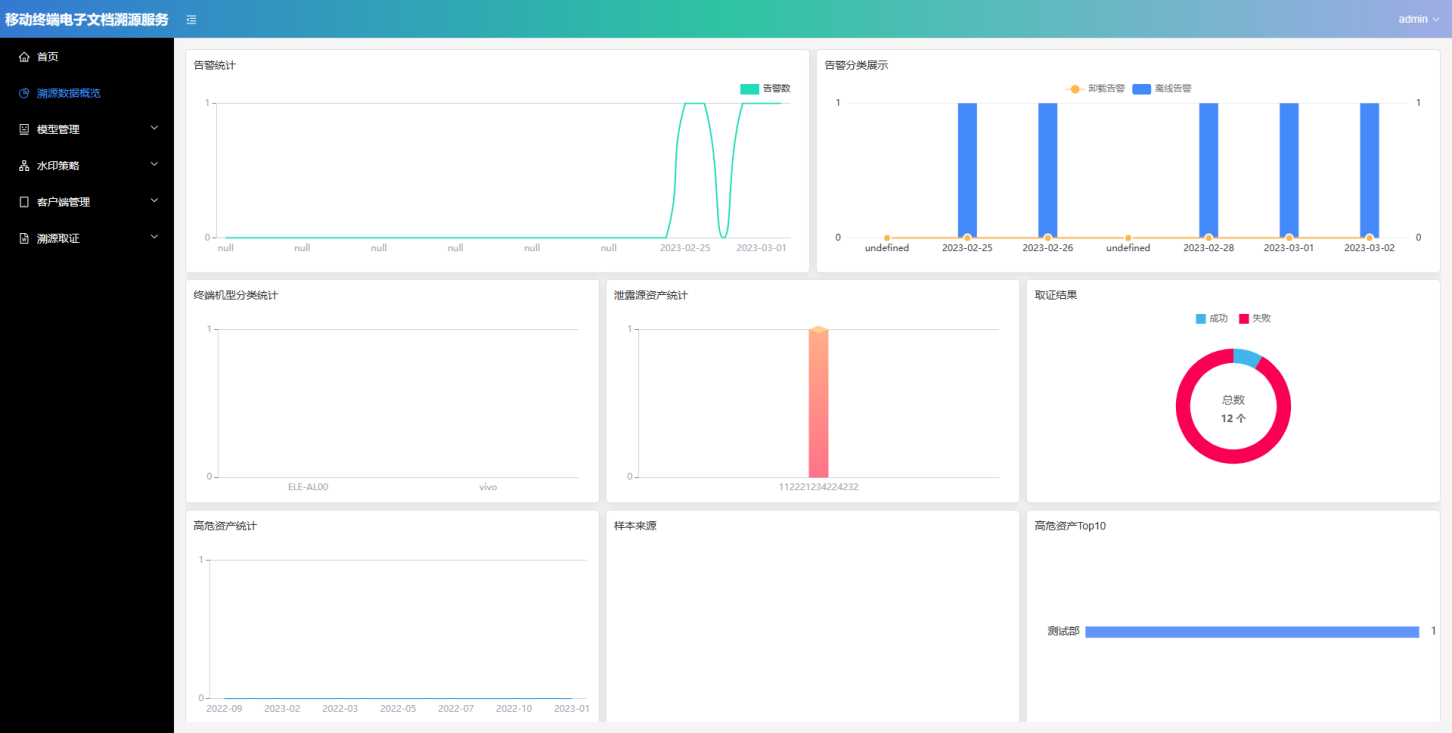Click the 测试部 label in Top10 chart
The image size is (1452, 733).
pos(1063,631)
